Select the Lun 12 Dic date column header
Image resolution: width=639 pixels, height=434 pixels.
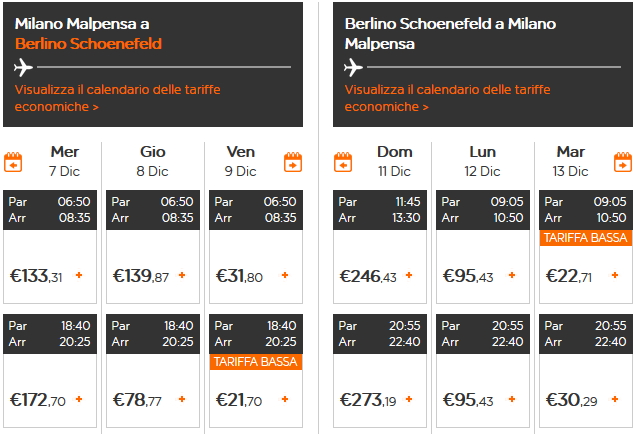482,161
